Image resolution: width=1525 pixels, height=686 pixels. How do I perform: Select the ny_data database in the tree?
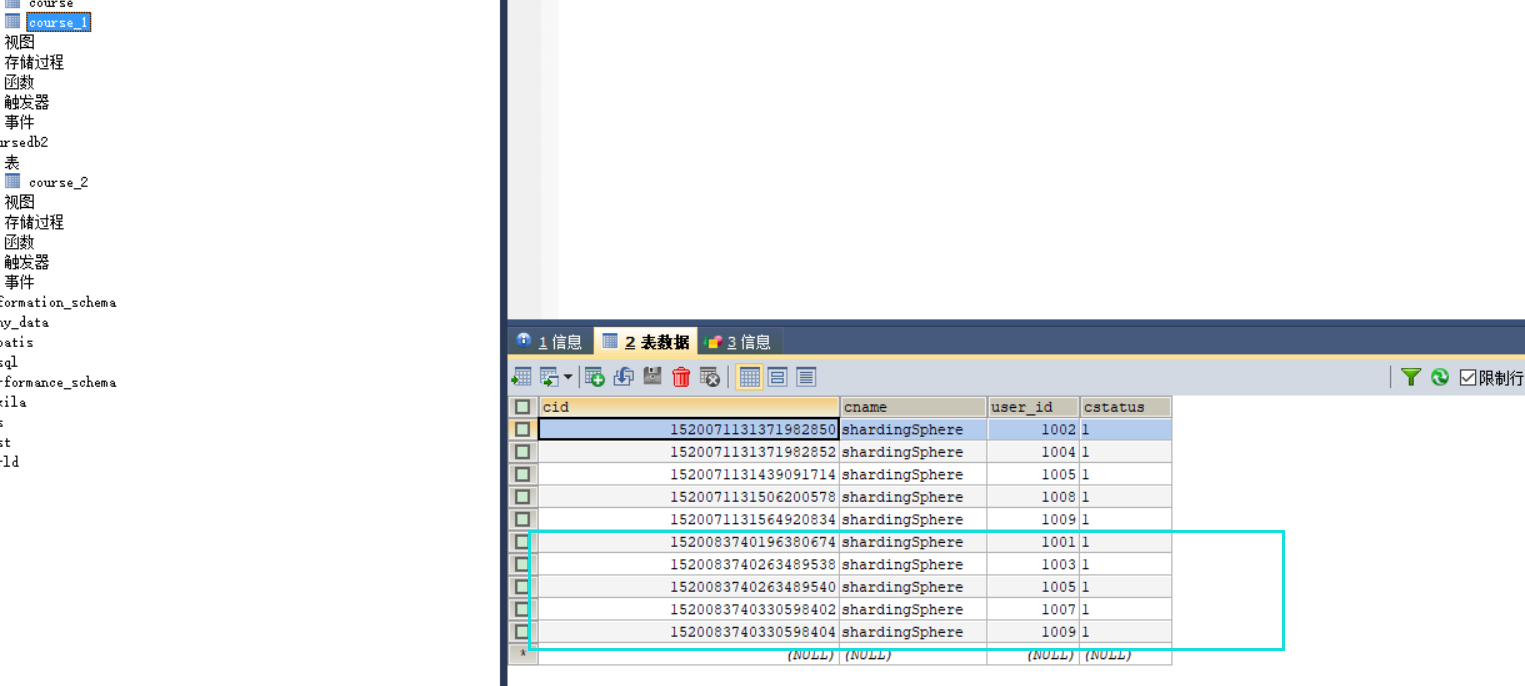24,322
